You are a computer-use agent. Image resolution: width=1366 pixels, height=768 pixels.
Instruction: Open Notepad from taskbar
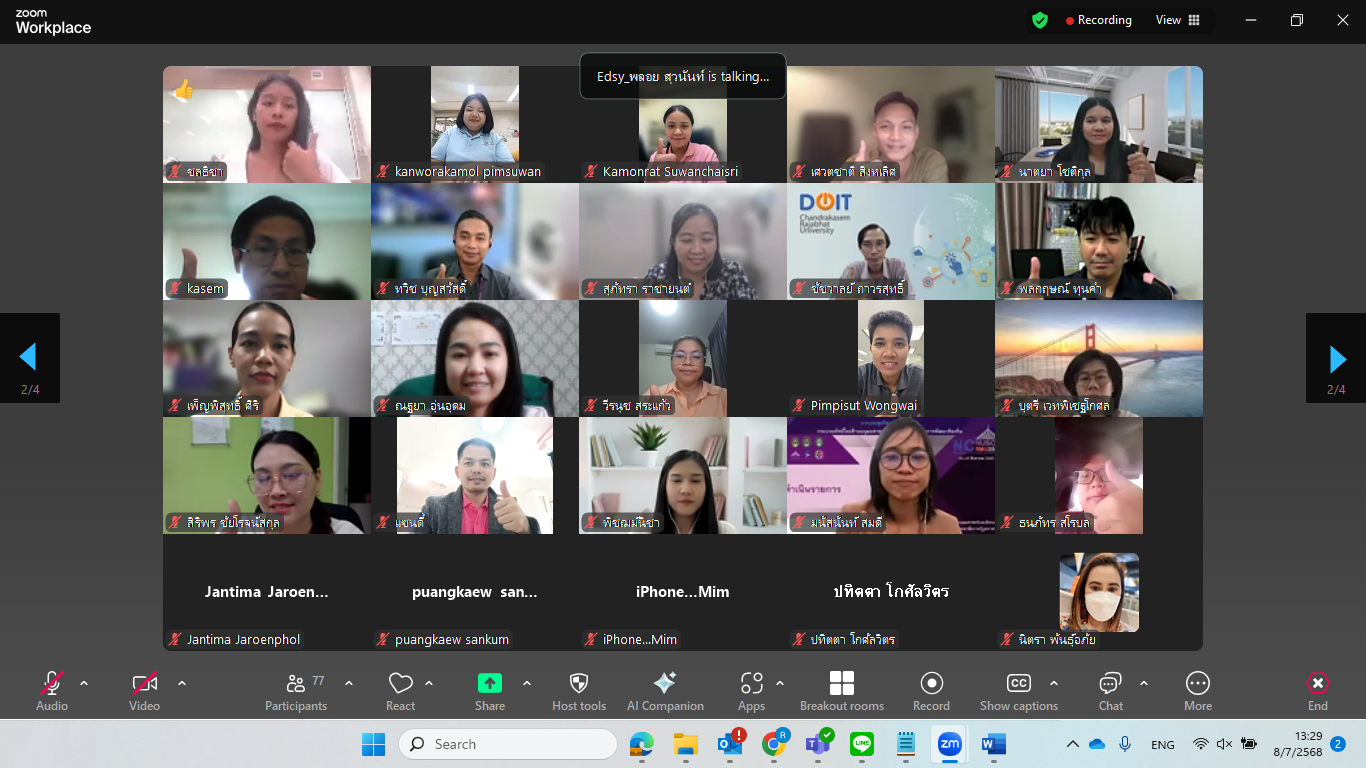click(x=906, y=744)
